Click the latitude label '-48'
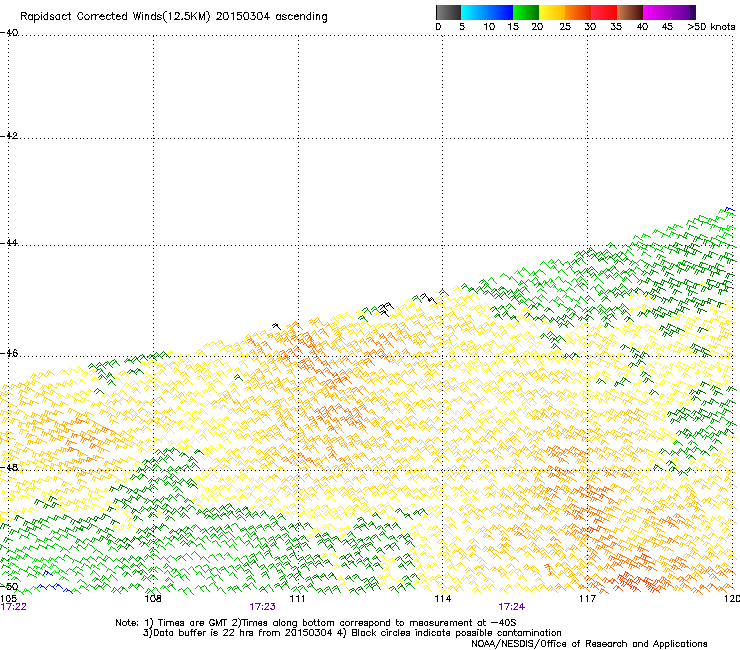The height and width of the screenshot is (650, 740). tap(9, 467)
